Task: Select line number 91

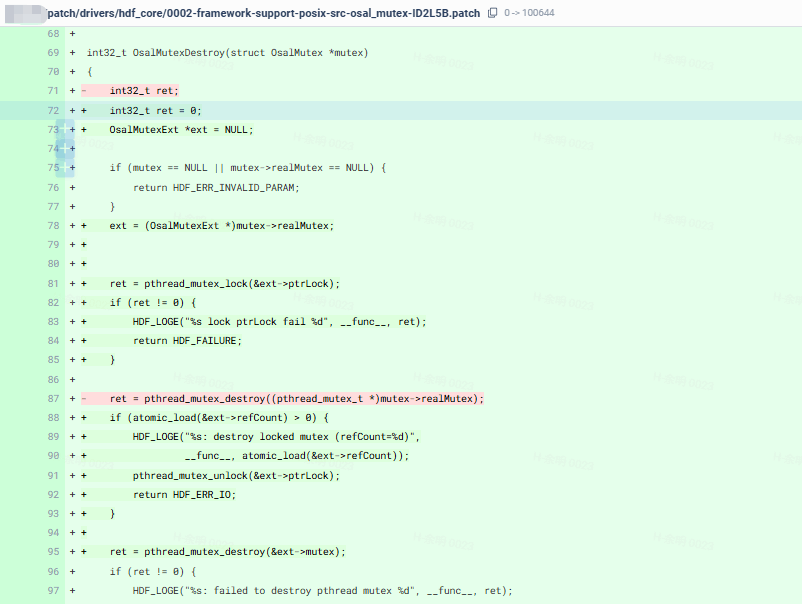Action: pos(53,476)
